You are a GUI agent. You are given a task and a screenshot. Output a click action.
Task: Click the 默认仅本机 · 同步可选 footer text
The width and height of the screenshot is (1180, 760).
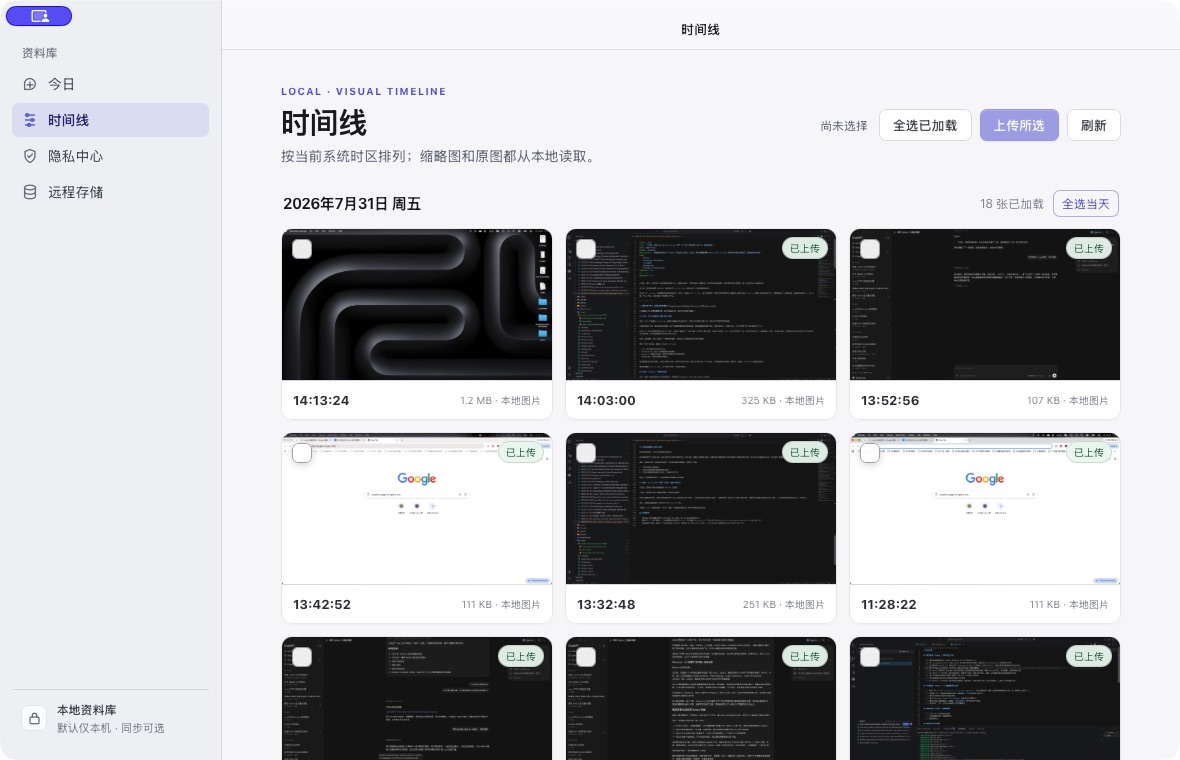pos(111,728)
